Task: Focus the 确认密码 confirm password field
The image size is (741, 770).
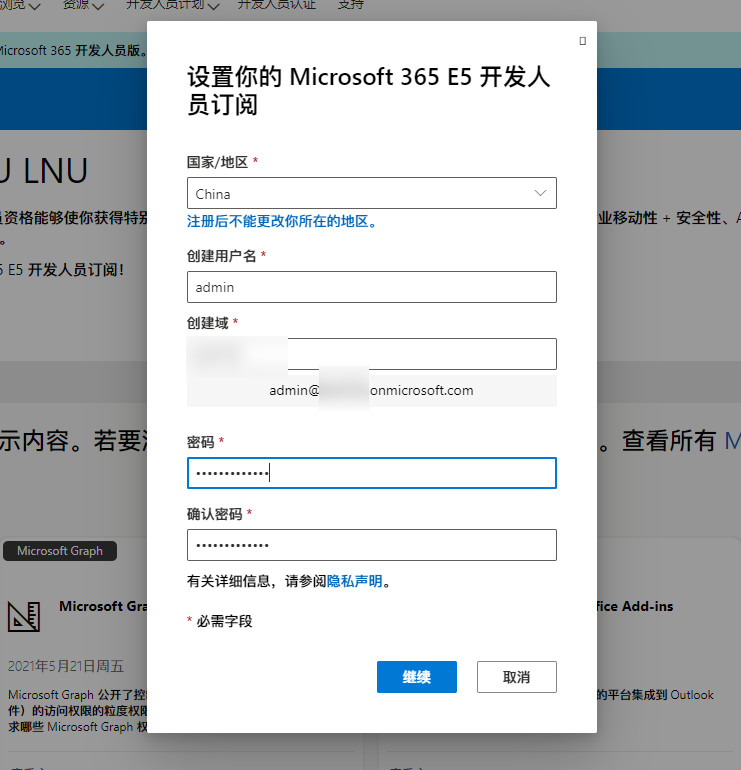Action: pos(372,545)
